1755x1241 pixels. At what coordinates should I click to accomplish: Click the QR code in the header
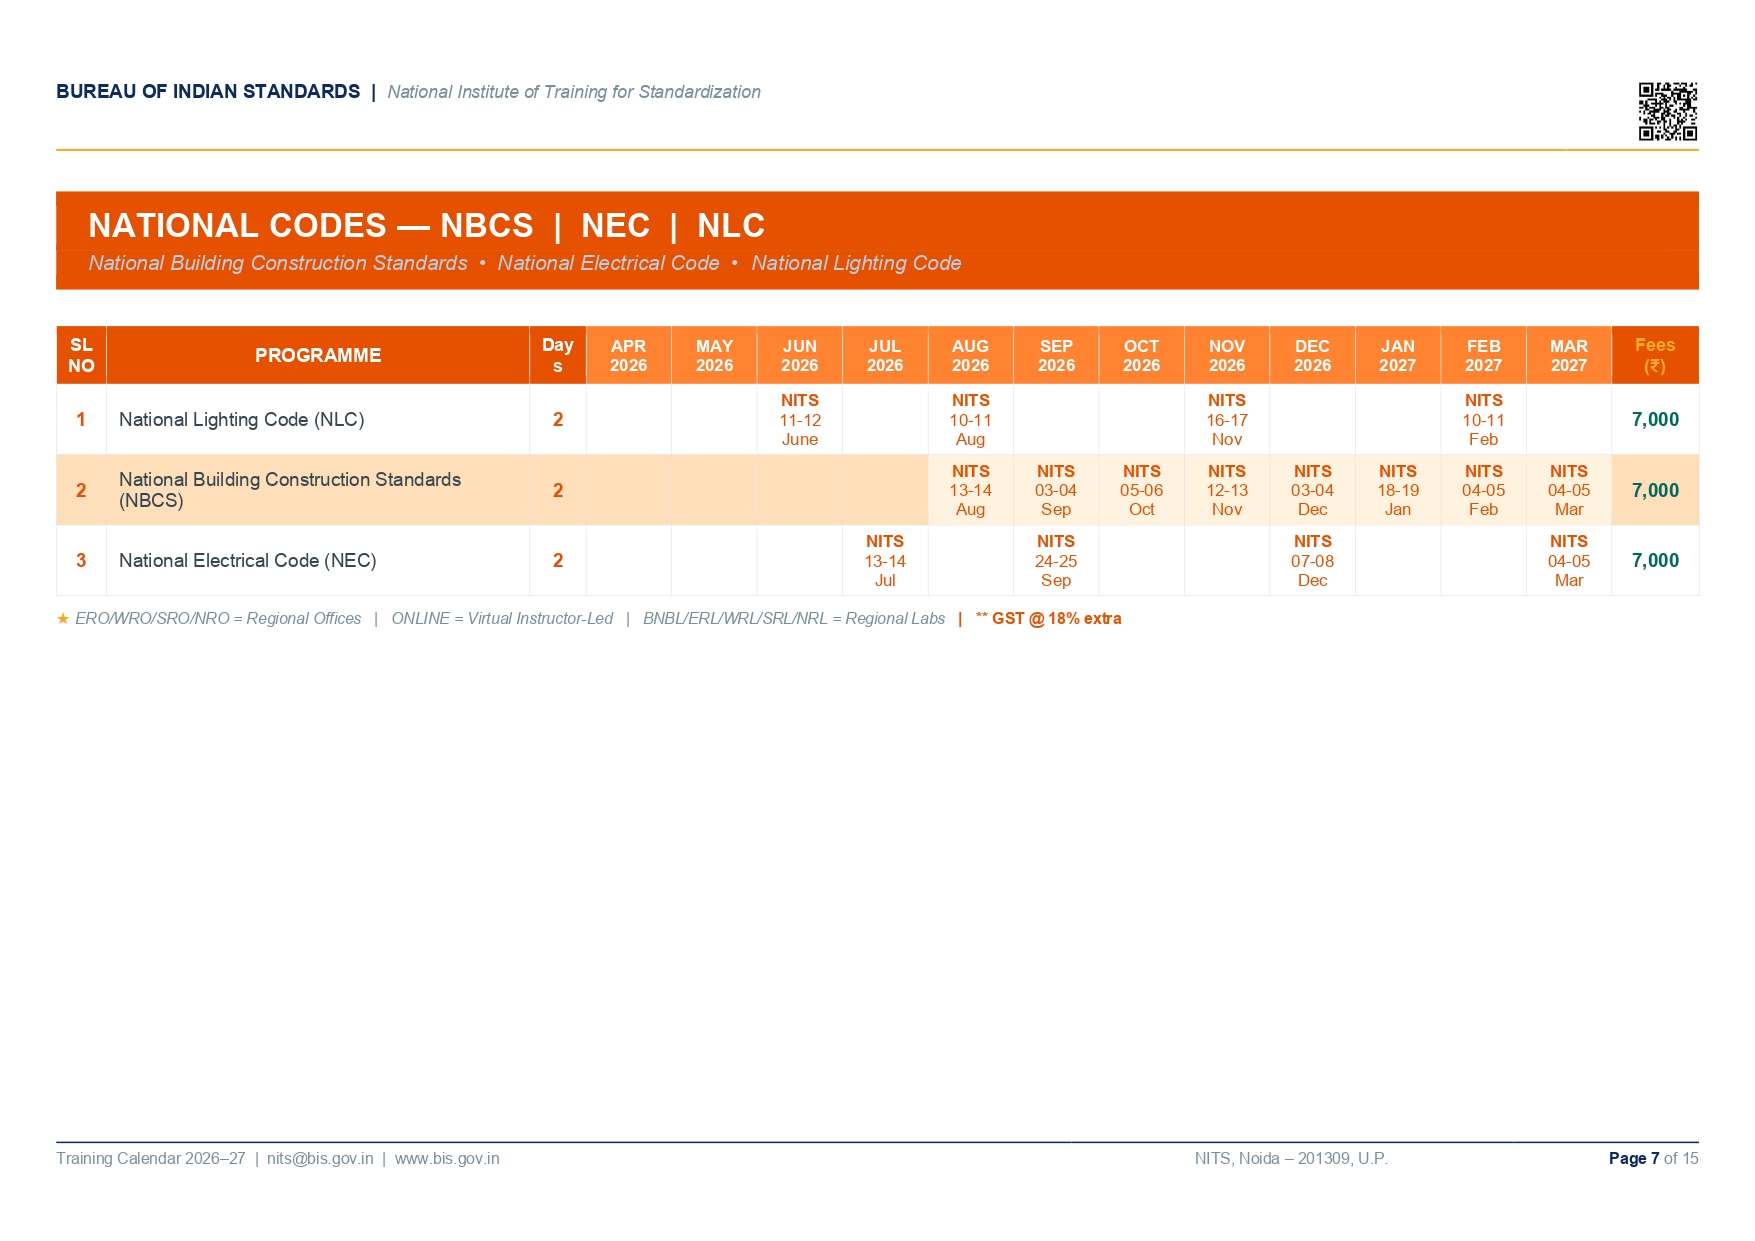(1667, 111)
